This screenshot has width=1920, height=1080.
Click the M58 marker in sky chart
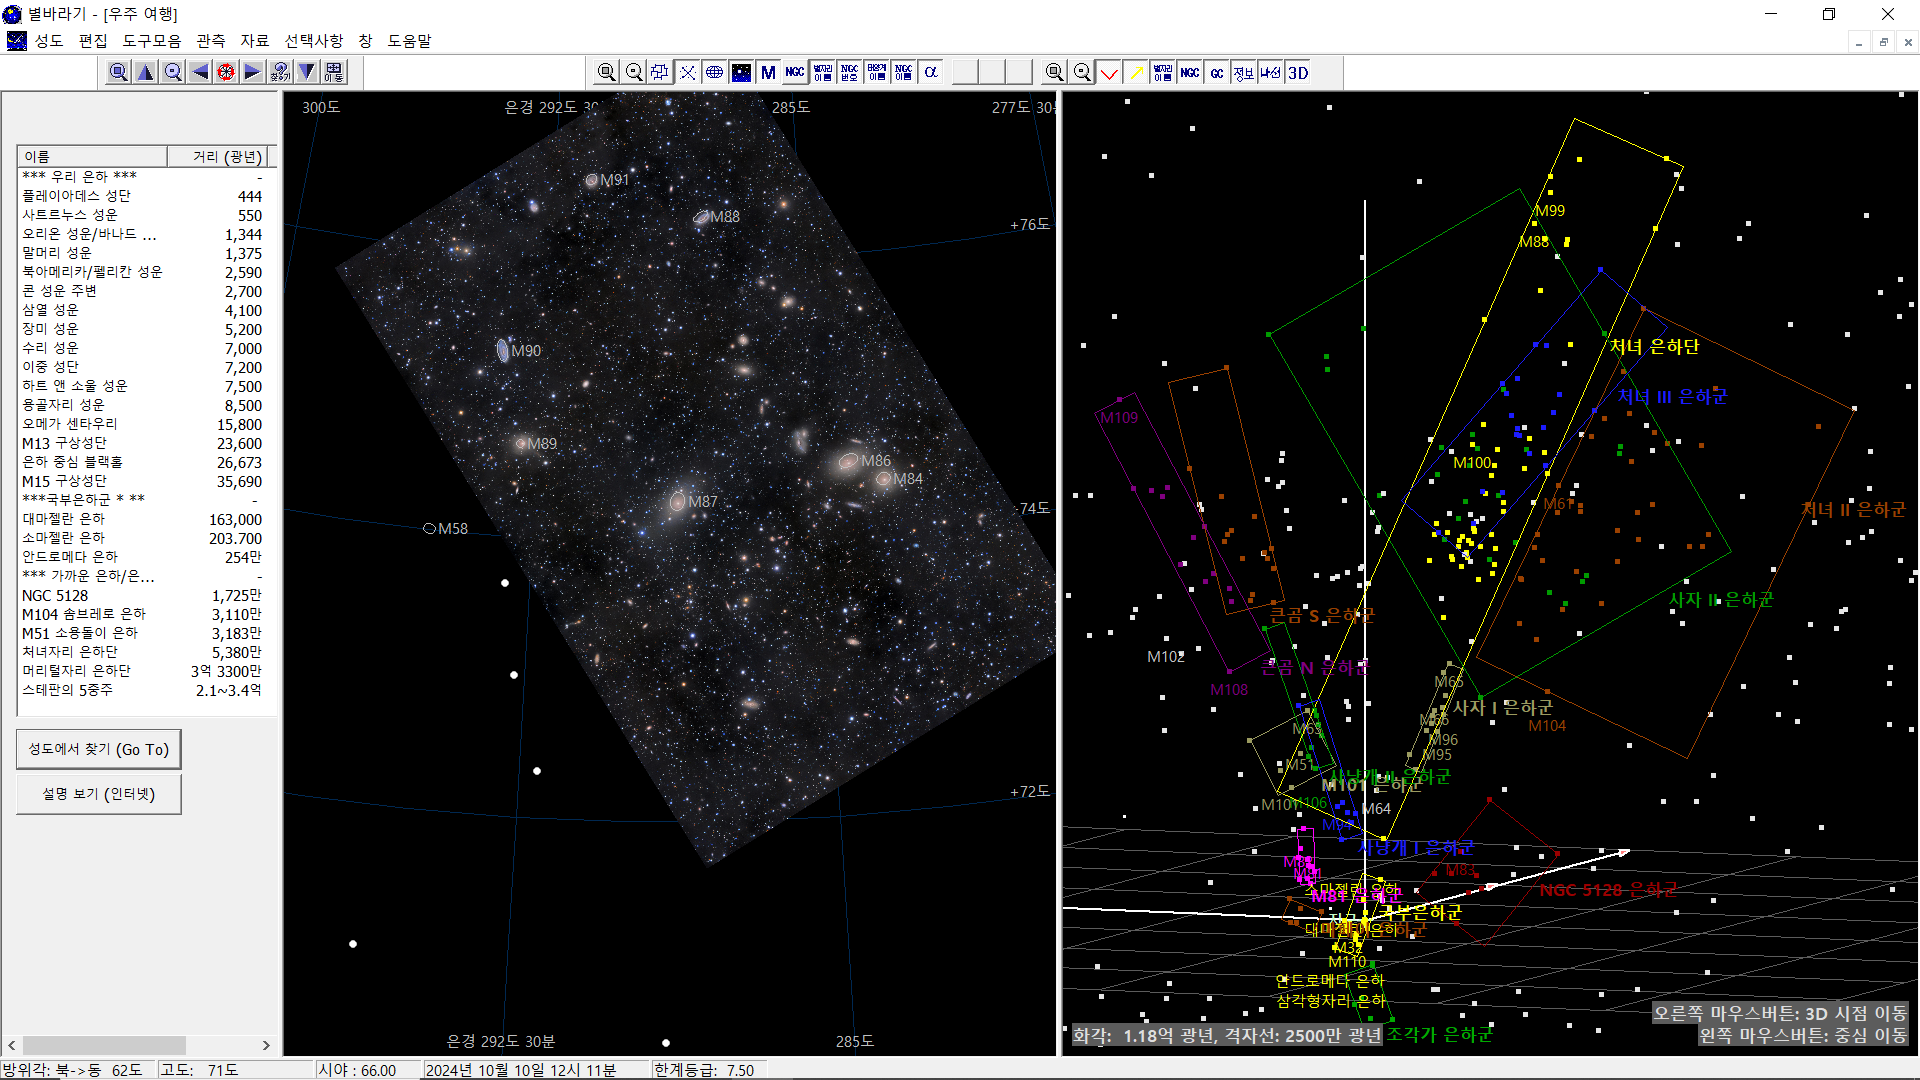[429, 528]
